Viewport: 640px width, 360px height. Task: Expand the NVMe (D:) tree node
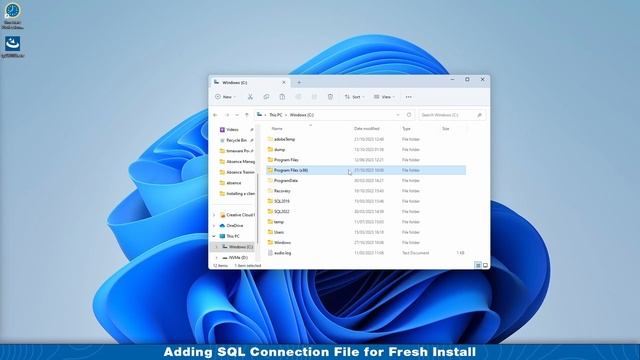pyautogui.click(x=217, y=258)
